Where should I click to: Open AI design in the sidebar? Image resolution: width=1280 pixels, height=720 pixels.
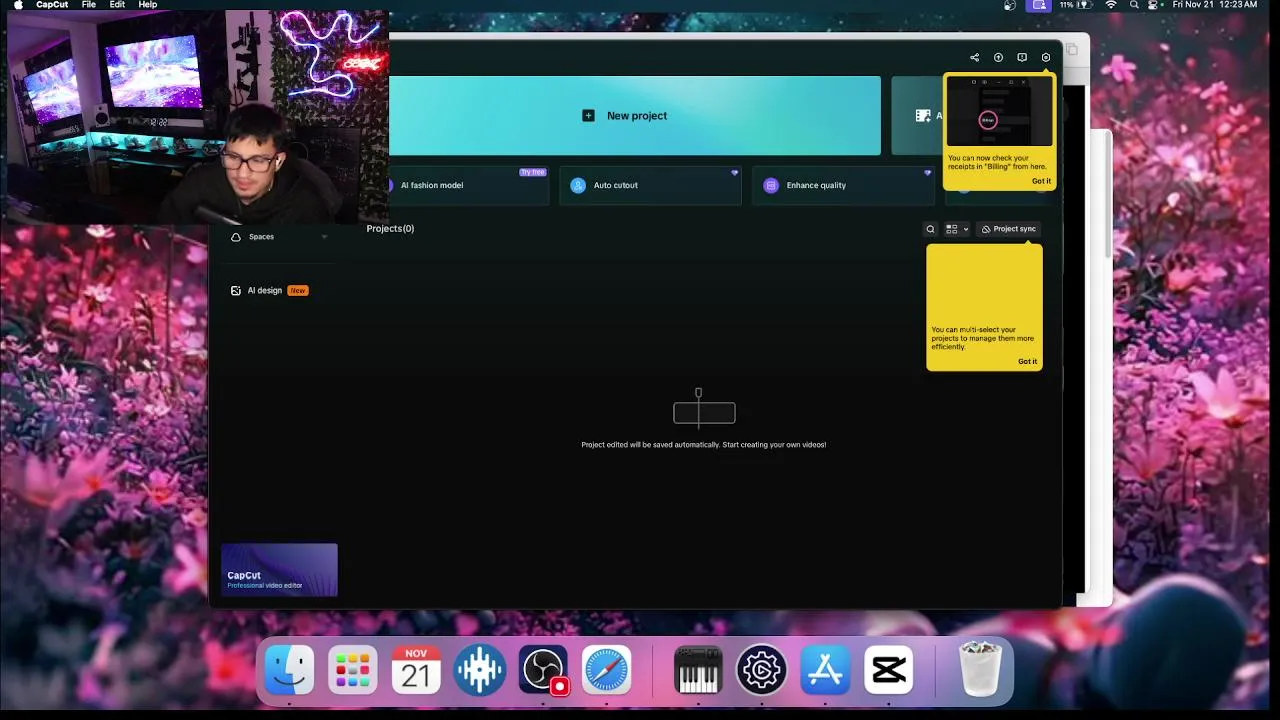[x=265, y=290]
